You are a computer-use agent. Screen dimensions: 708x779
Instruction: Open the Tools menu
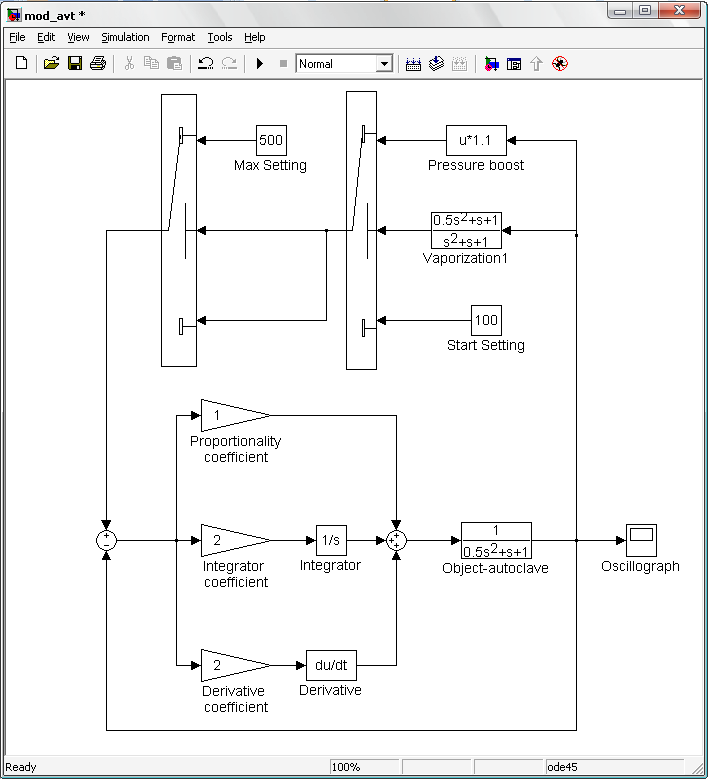pyautogui.click(x=220, y=37)
